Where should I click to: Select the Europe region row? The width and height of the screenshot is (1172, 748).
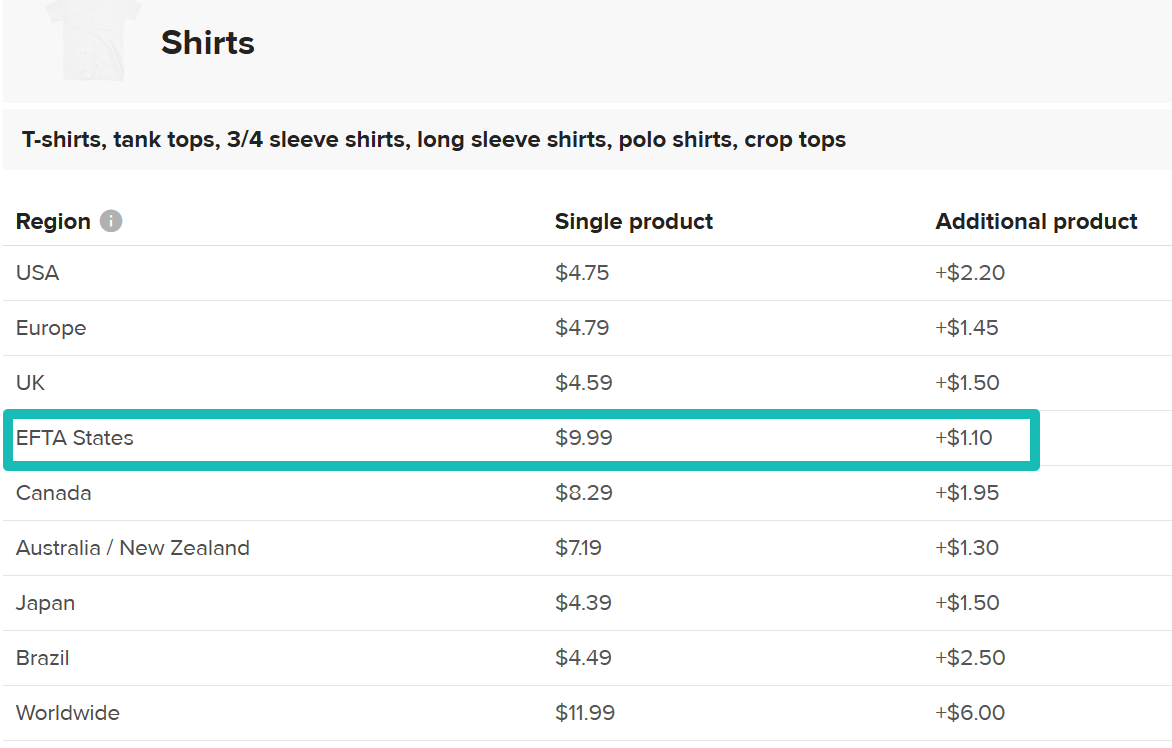click(587, 328)
